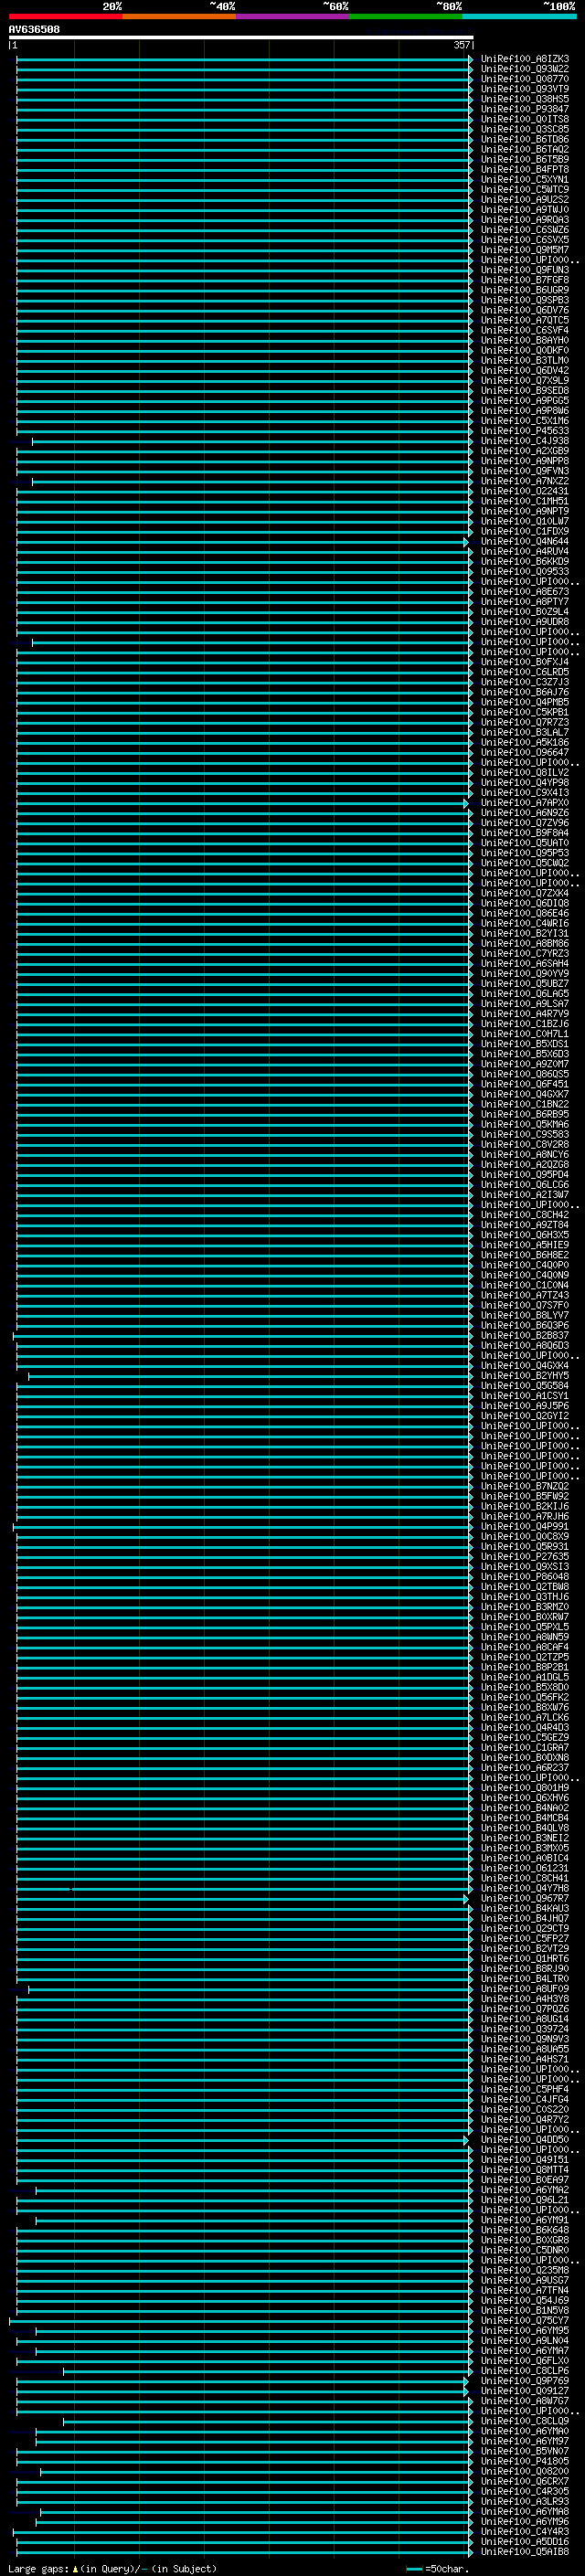Viewport: 585px width, 2576px height.
Task: Select label UniRef100_Q9P769
Action: (524, 2381)
